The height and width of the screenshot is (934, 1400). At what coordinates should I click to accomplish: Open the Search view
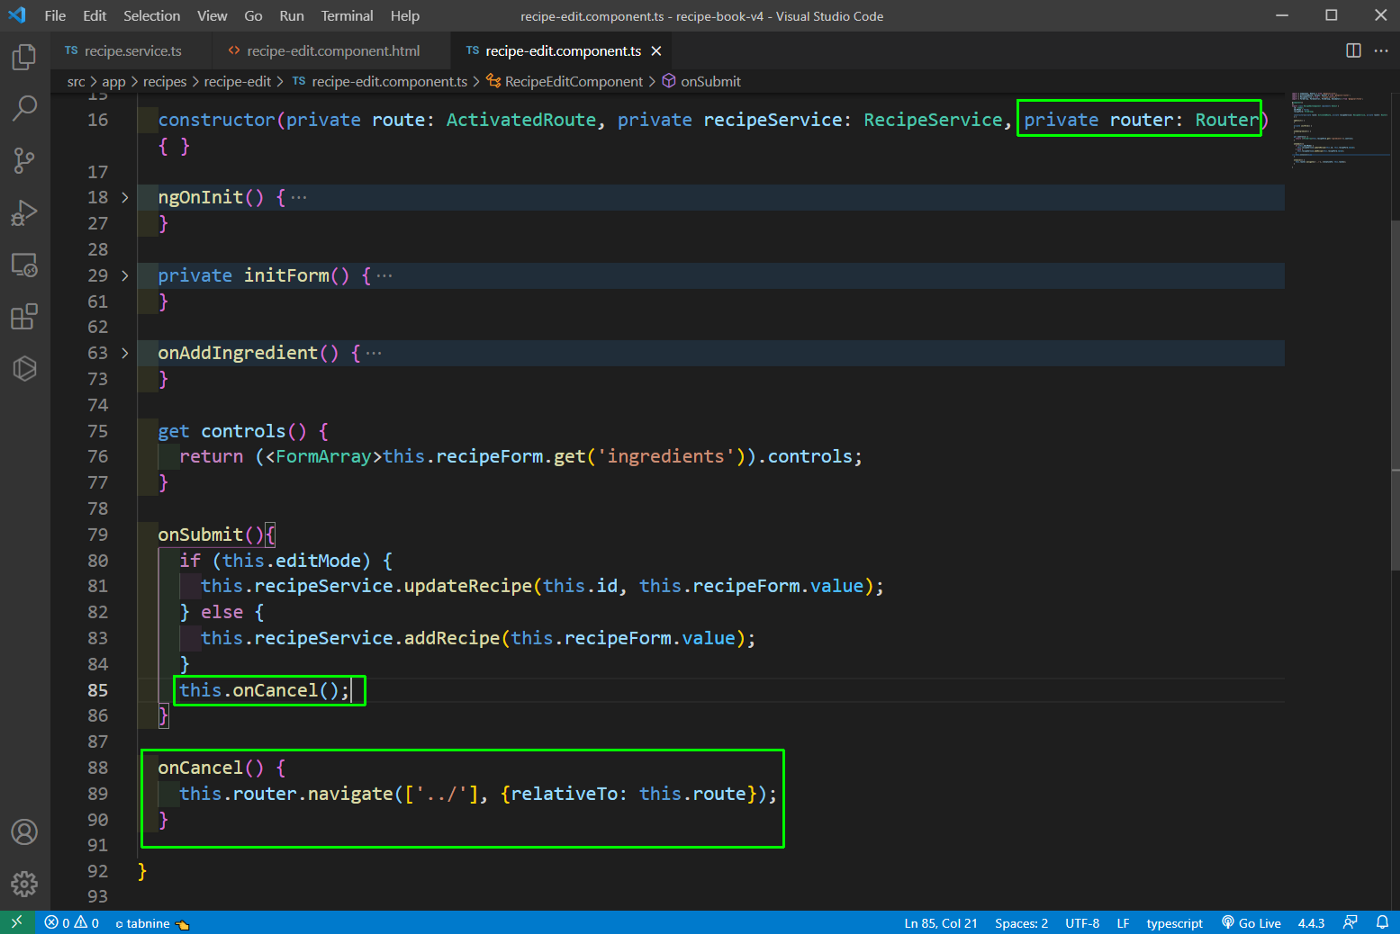[x=24, y=108]
